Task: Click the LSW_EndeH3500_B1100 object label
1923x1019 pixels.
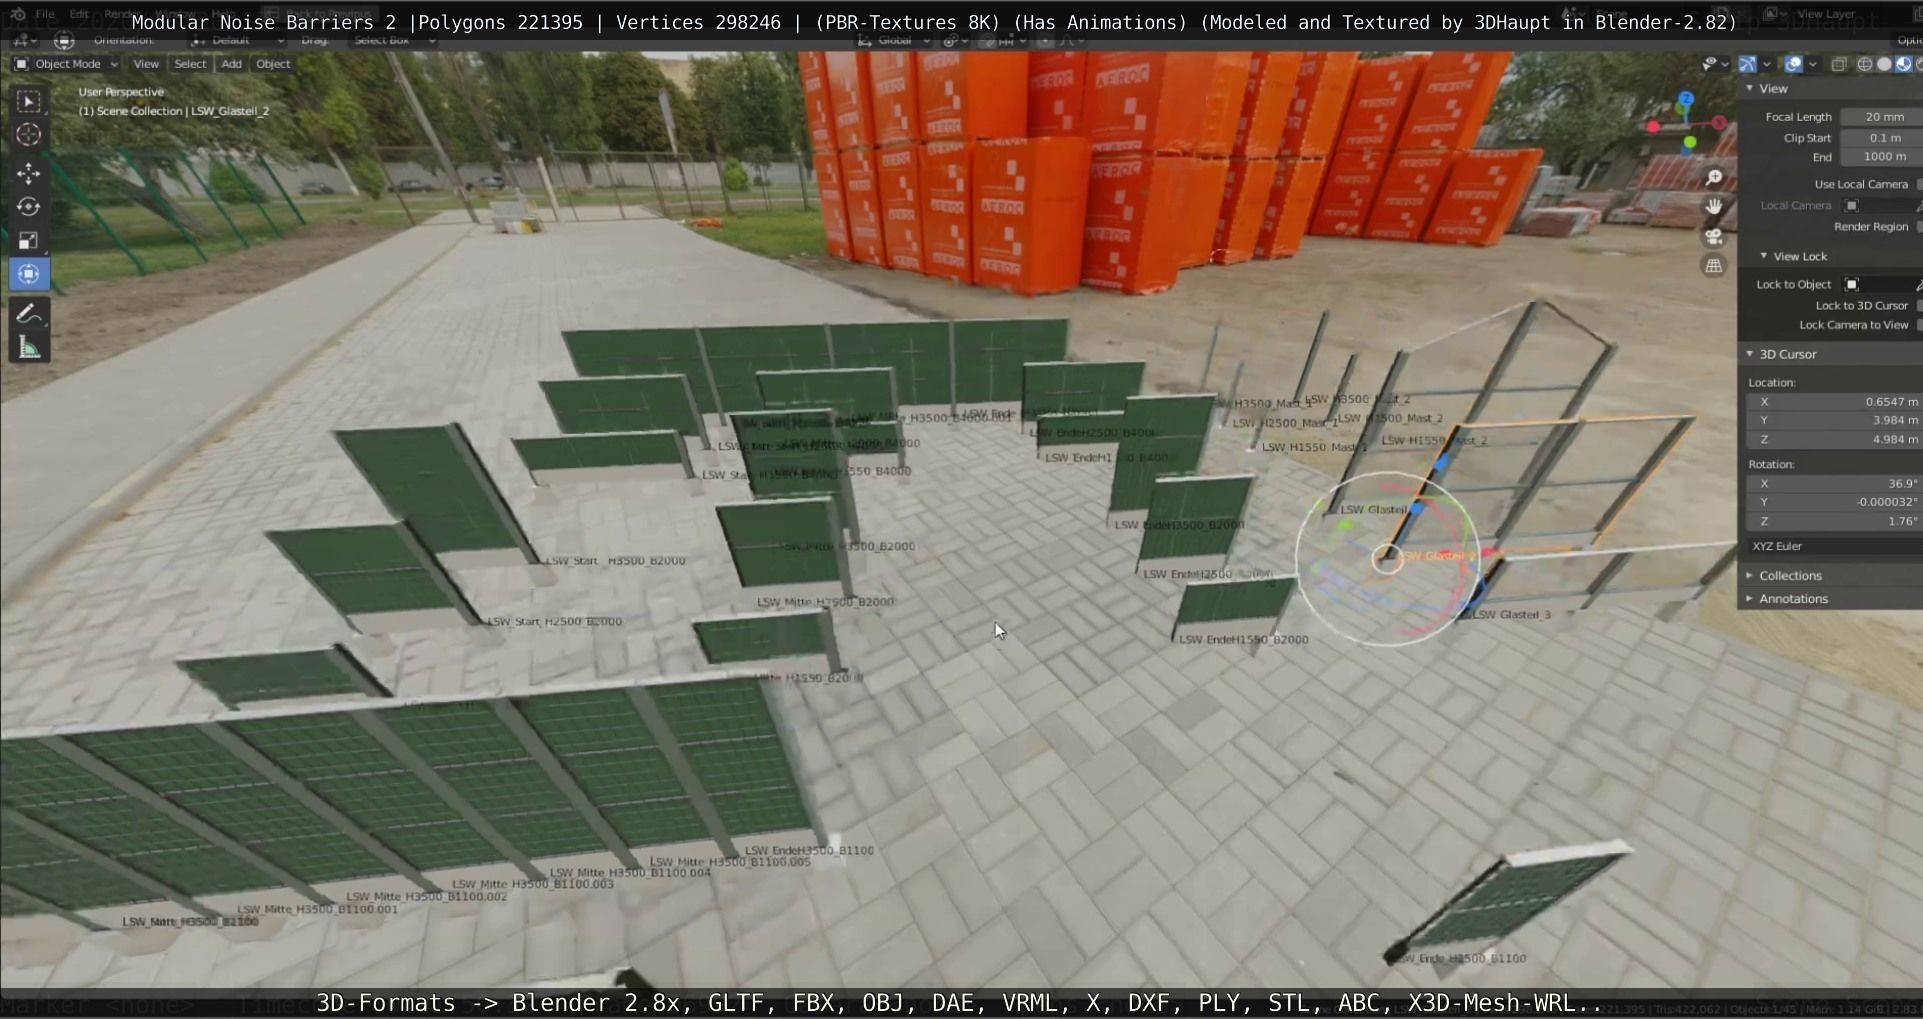Action: pyautogui.click(x=809, y=851)
